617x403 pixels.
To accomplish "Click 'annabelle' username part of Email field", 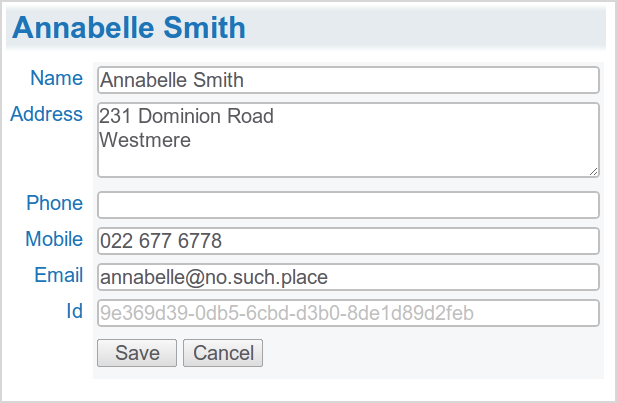I will click(x=142, y=277).
